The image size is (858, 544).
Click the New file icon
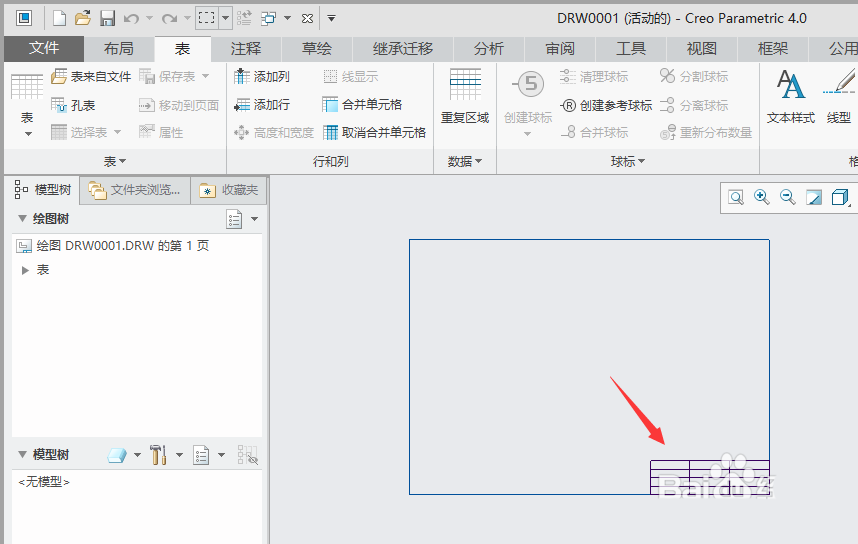pyautogui.click(x=60, y=18)
